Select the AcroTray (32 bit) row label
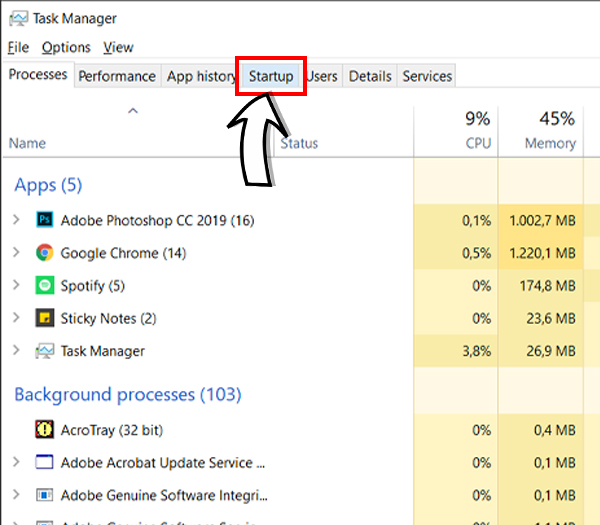Image resolution: width=600 pixels, height=525 pixels. 112,430
